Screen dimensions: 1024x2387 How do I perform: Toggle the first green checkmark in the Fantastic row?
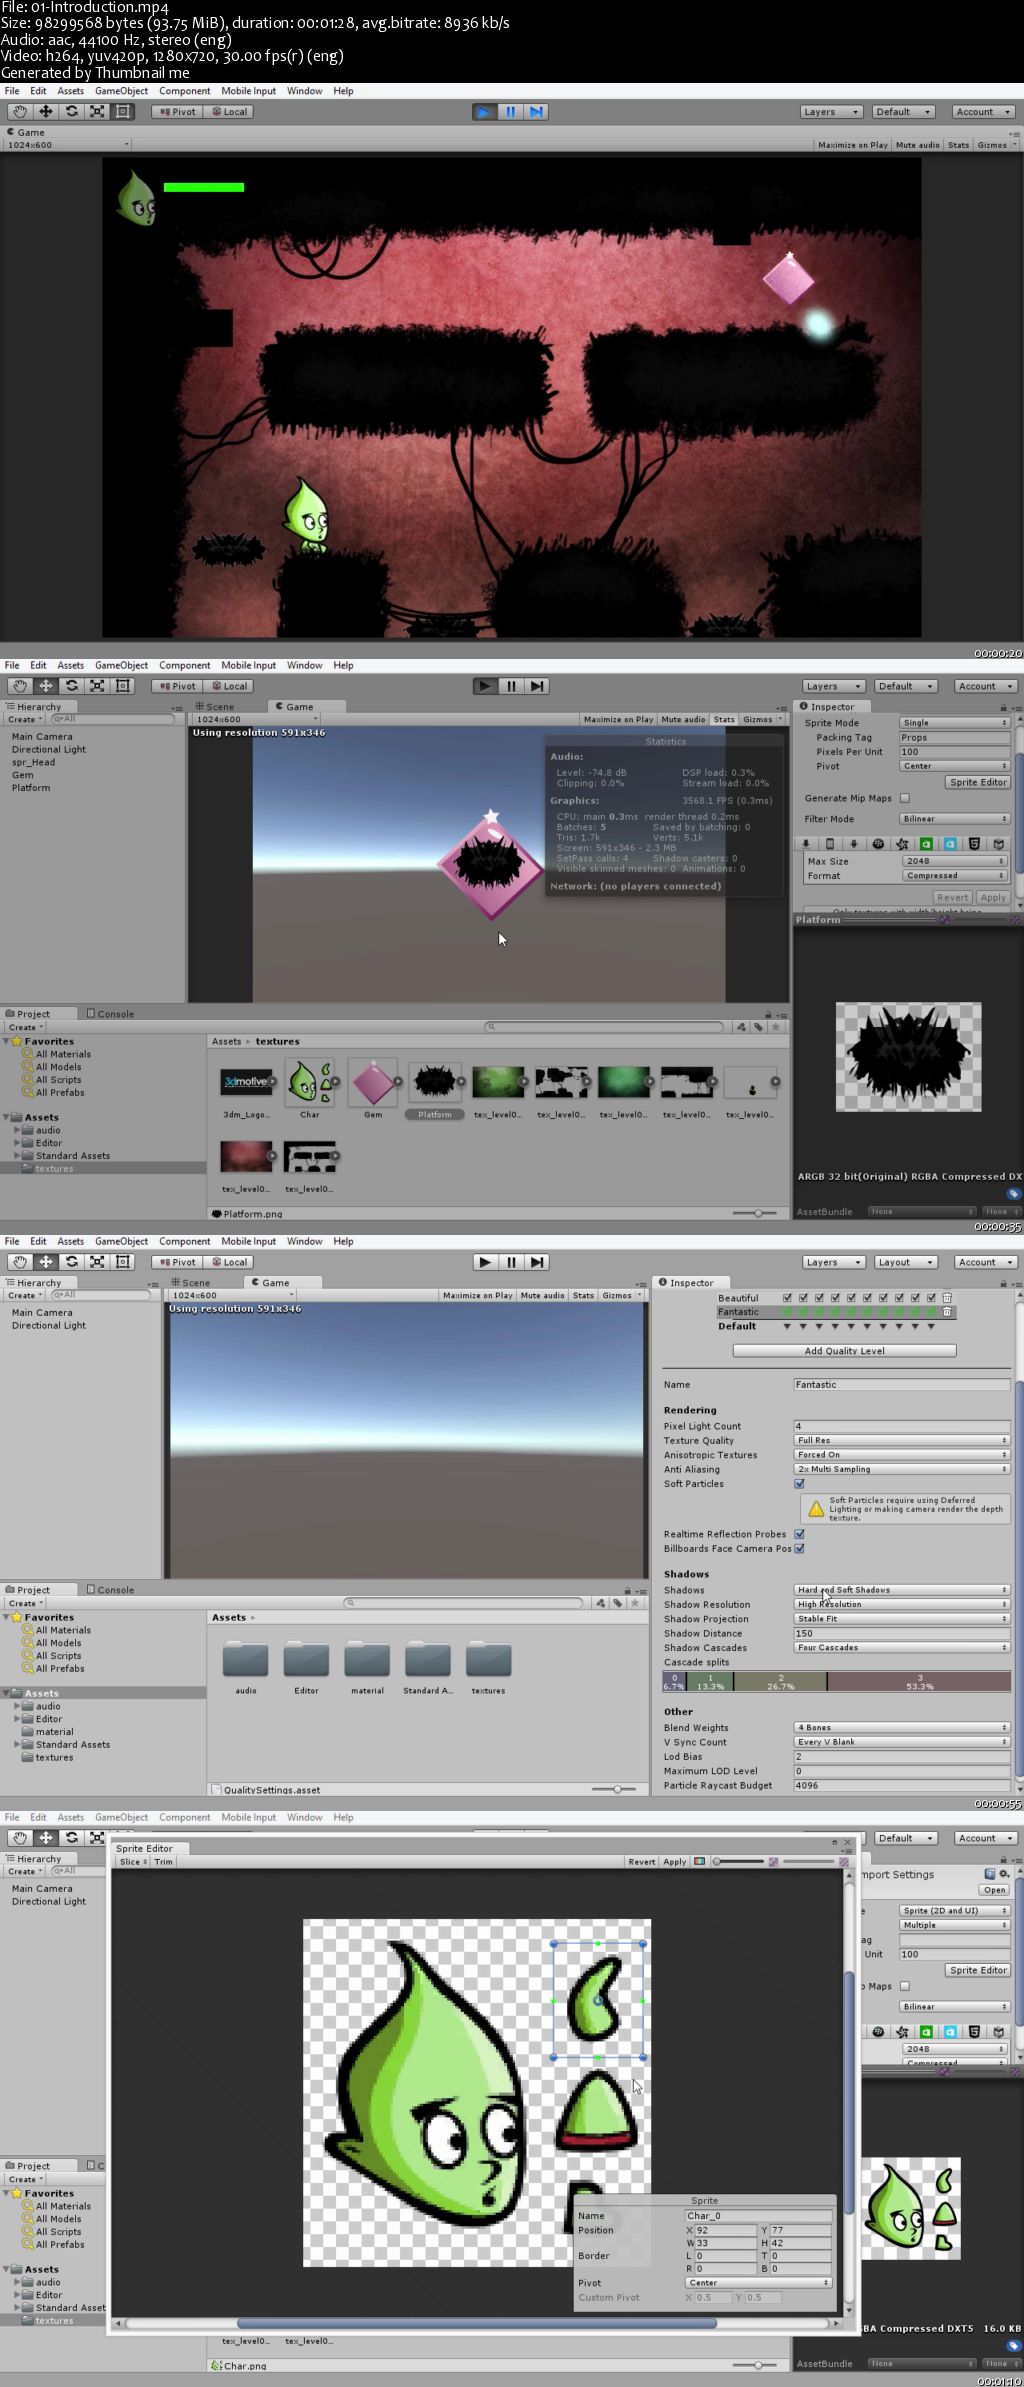click(x=787, y=1312)
